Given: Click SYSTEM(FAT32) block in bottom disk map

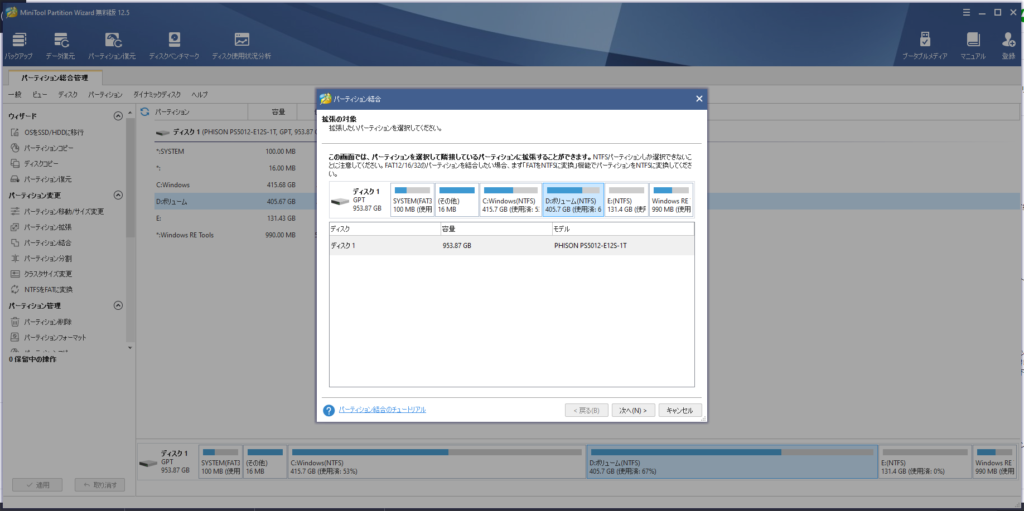Looking at the screenshot, I should (x=221, y=462).
